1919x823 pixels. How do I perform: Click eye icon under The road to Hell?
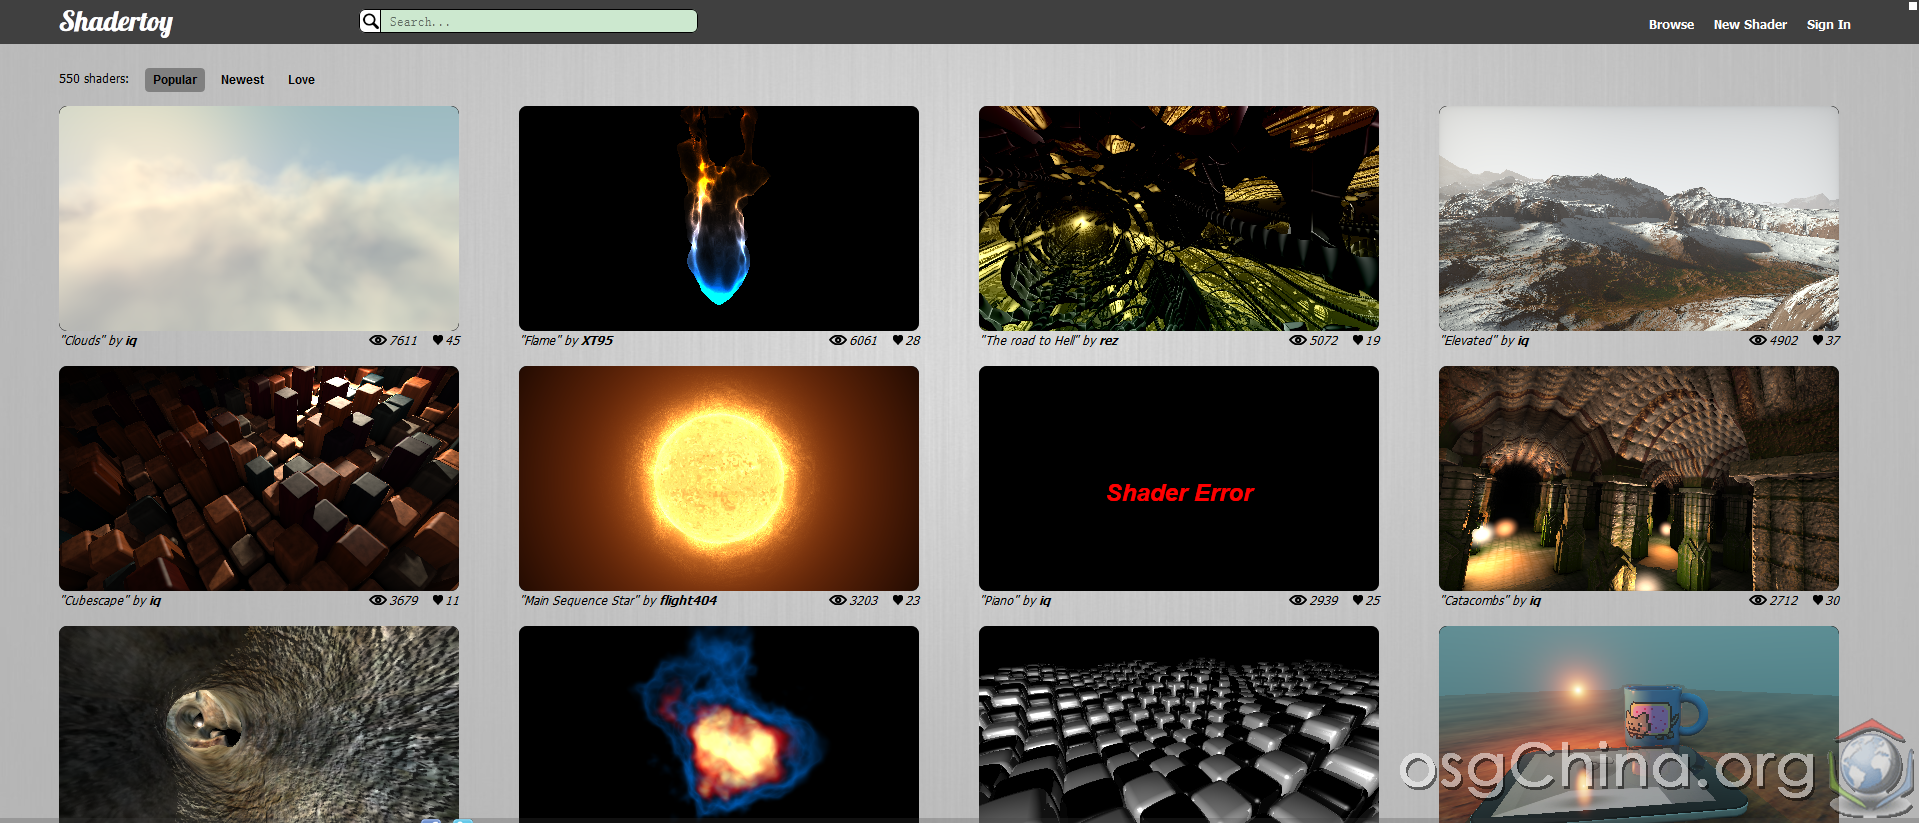(1298, 340)
